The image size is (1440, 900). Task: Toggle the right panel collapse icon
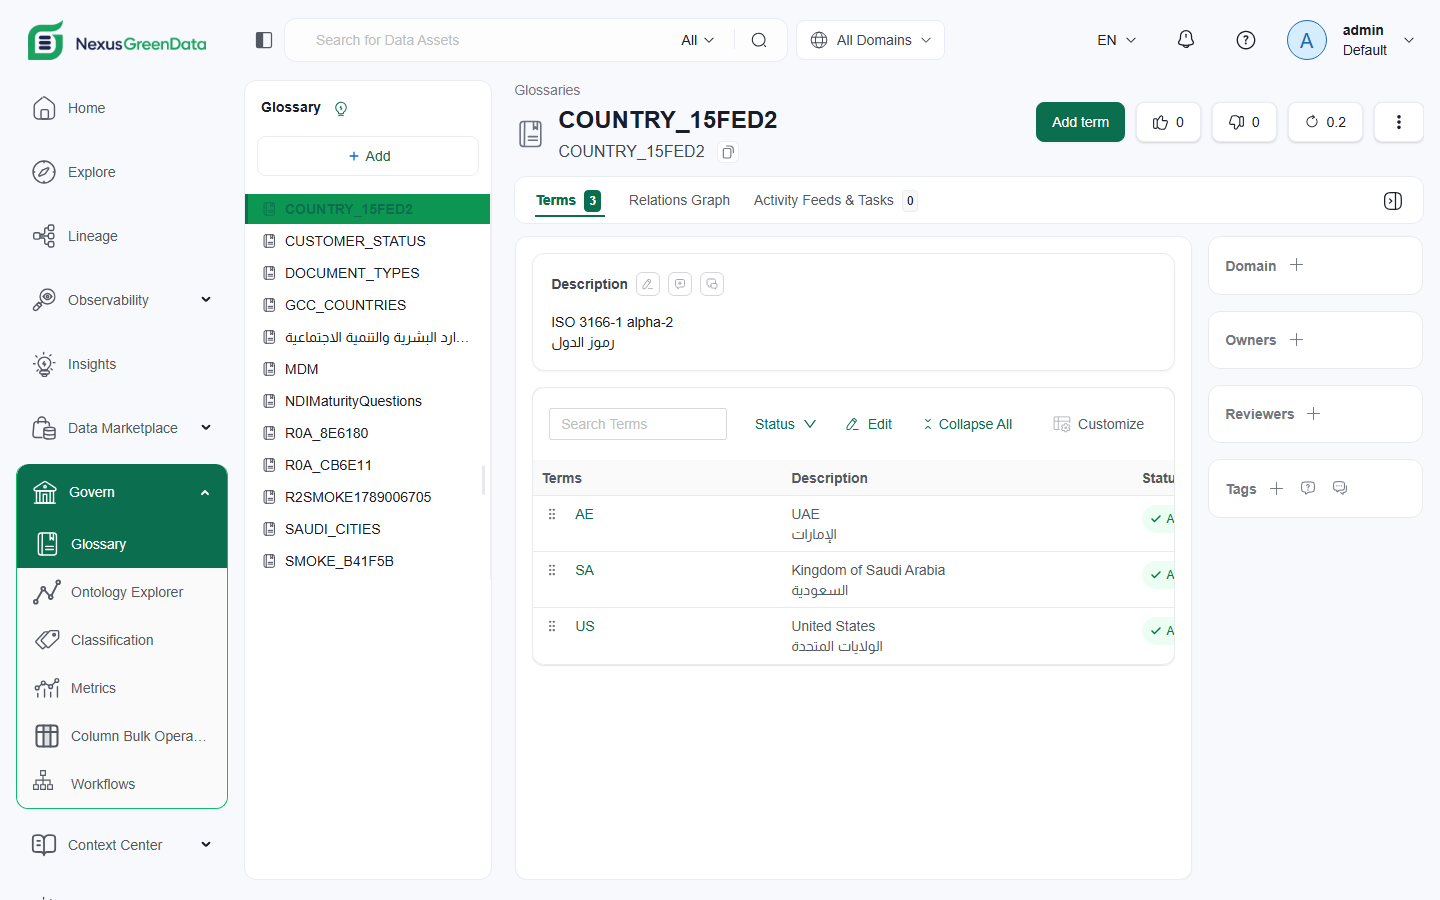[x=1393, y=201]
